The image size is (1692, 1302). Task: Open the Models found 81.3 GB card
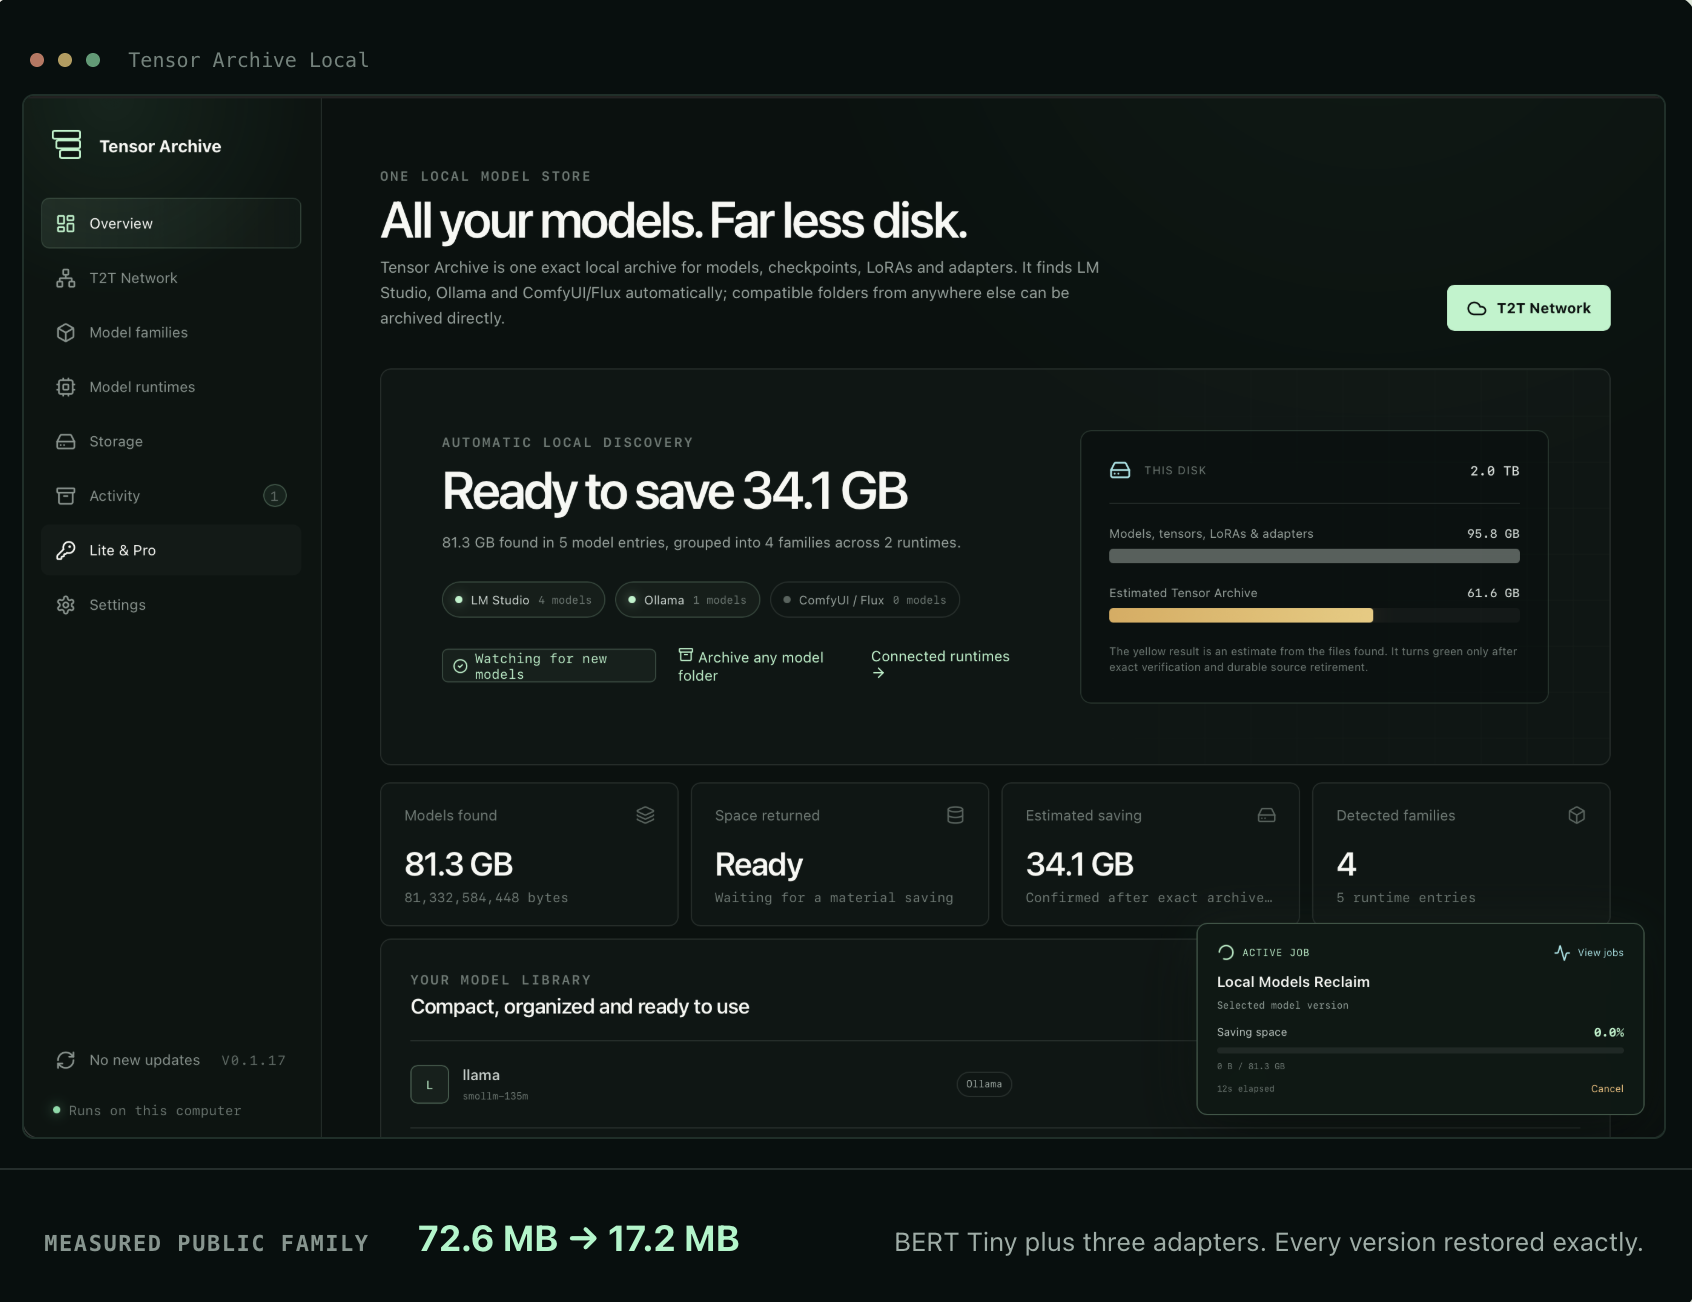coord(529,854)
